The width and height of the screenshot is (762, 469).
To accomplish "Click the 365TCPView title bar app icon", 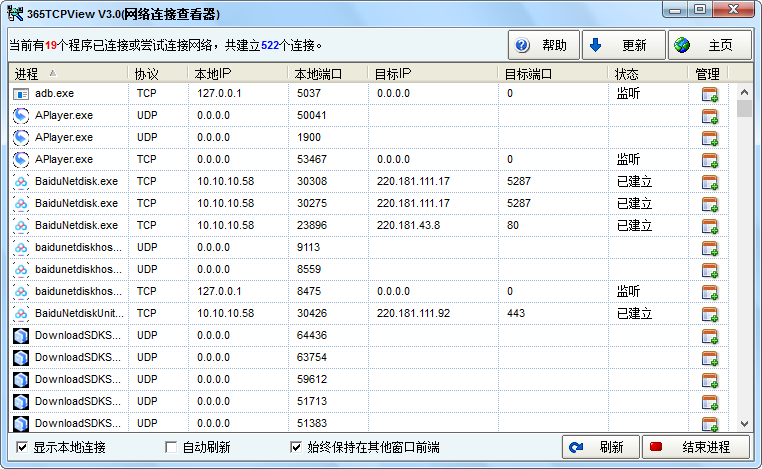I will pyautogui.click(x=15, y=13).
